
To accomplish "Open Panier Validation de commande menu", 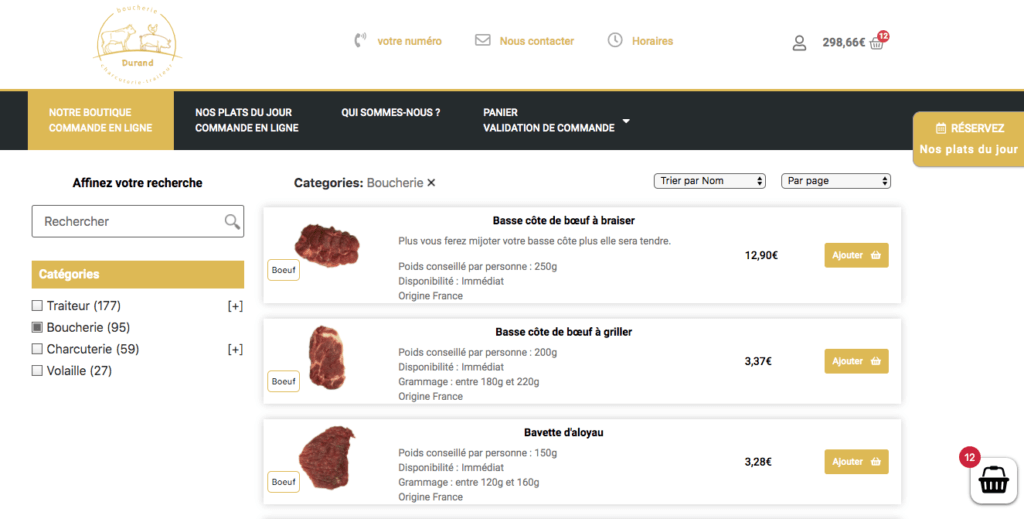I will pos(549,120).
